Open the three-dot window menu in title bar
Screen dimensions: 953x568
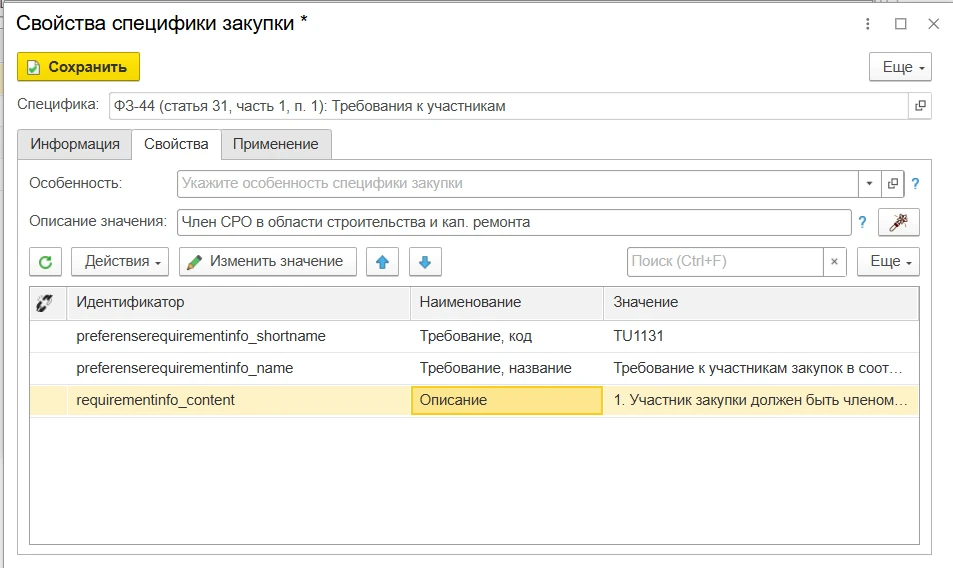tap(868, 24)
